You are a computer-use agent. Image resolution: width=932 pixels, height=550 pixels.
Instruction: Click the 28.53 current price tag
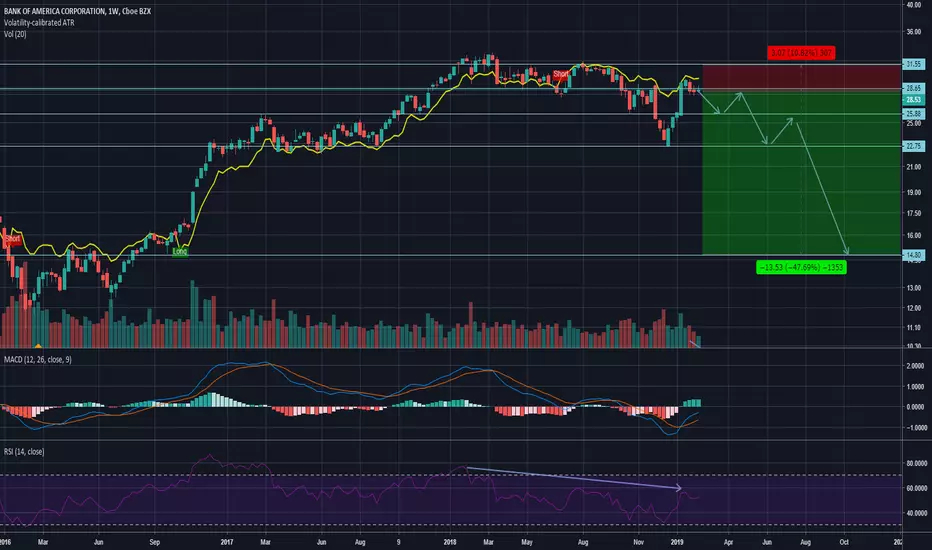[x=913, y=100]
